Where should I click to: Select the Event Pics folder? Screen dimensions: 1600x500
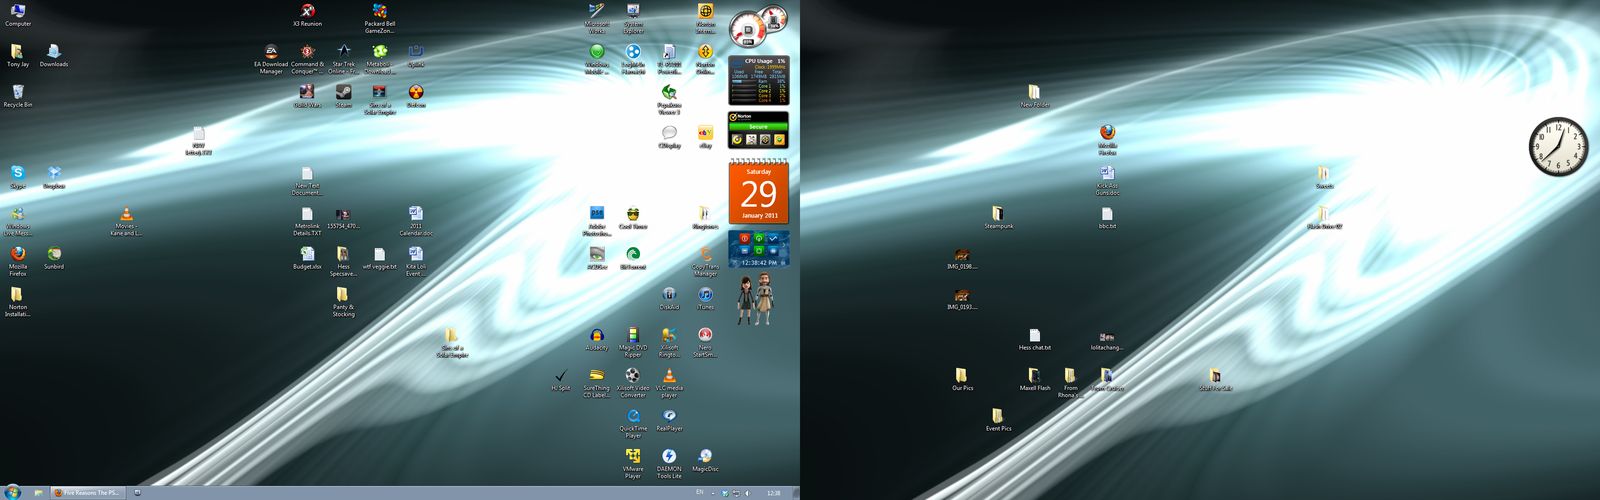coord(998,420)
